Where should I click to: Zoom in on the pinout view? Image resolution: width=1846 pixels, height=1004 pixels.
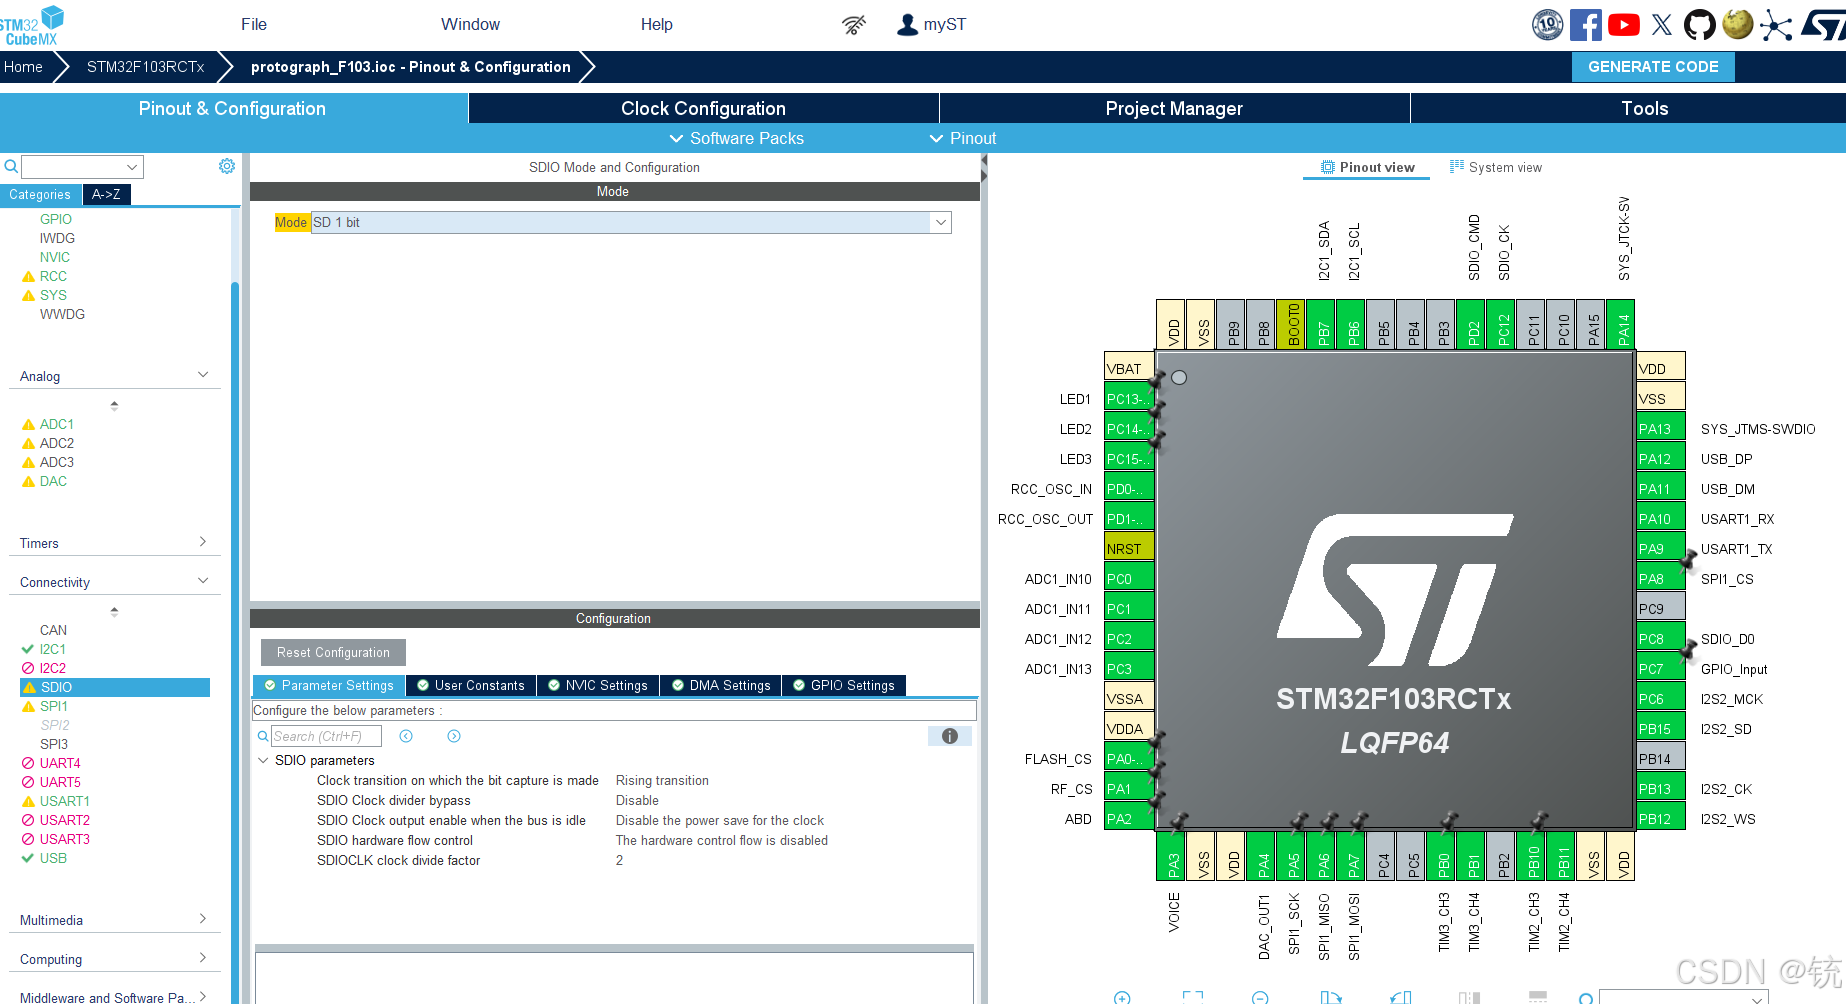[1122, 998]
